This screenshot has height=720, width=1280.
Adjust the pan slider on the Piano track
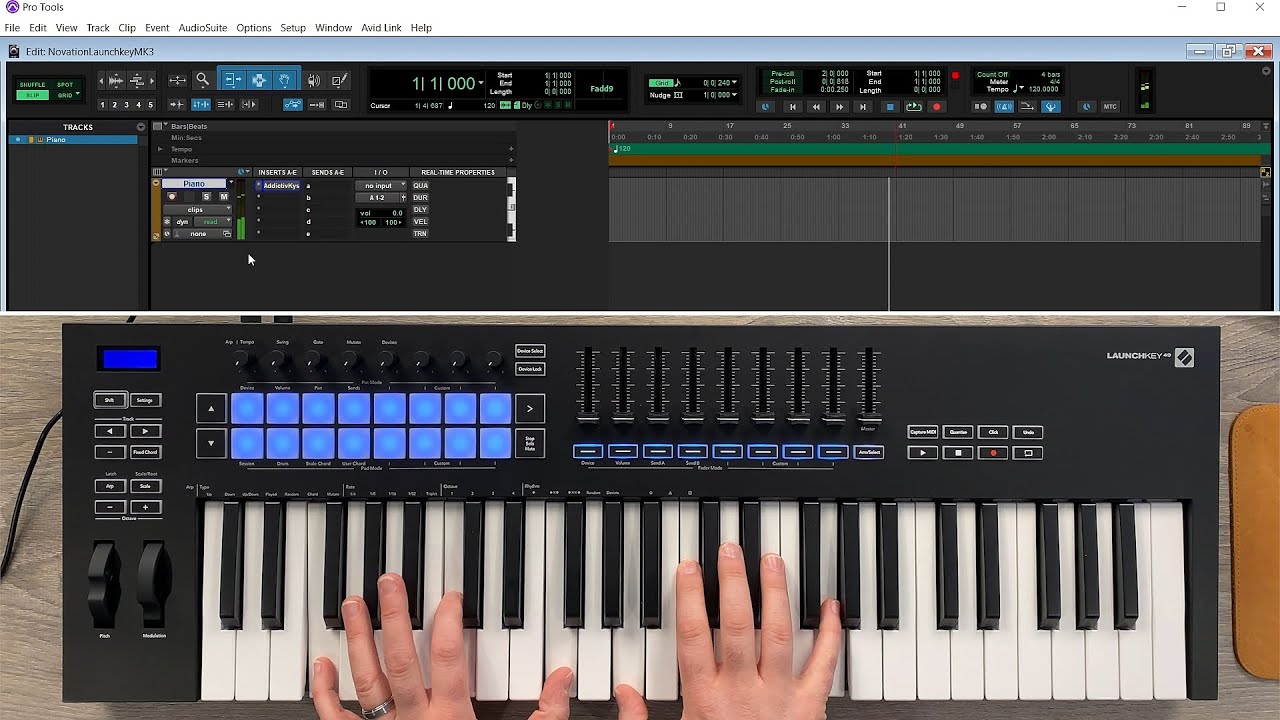coord(381,222)
